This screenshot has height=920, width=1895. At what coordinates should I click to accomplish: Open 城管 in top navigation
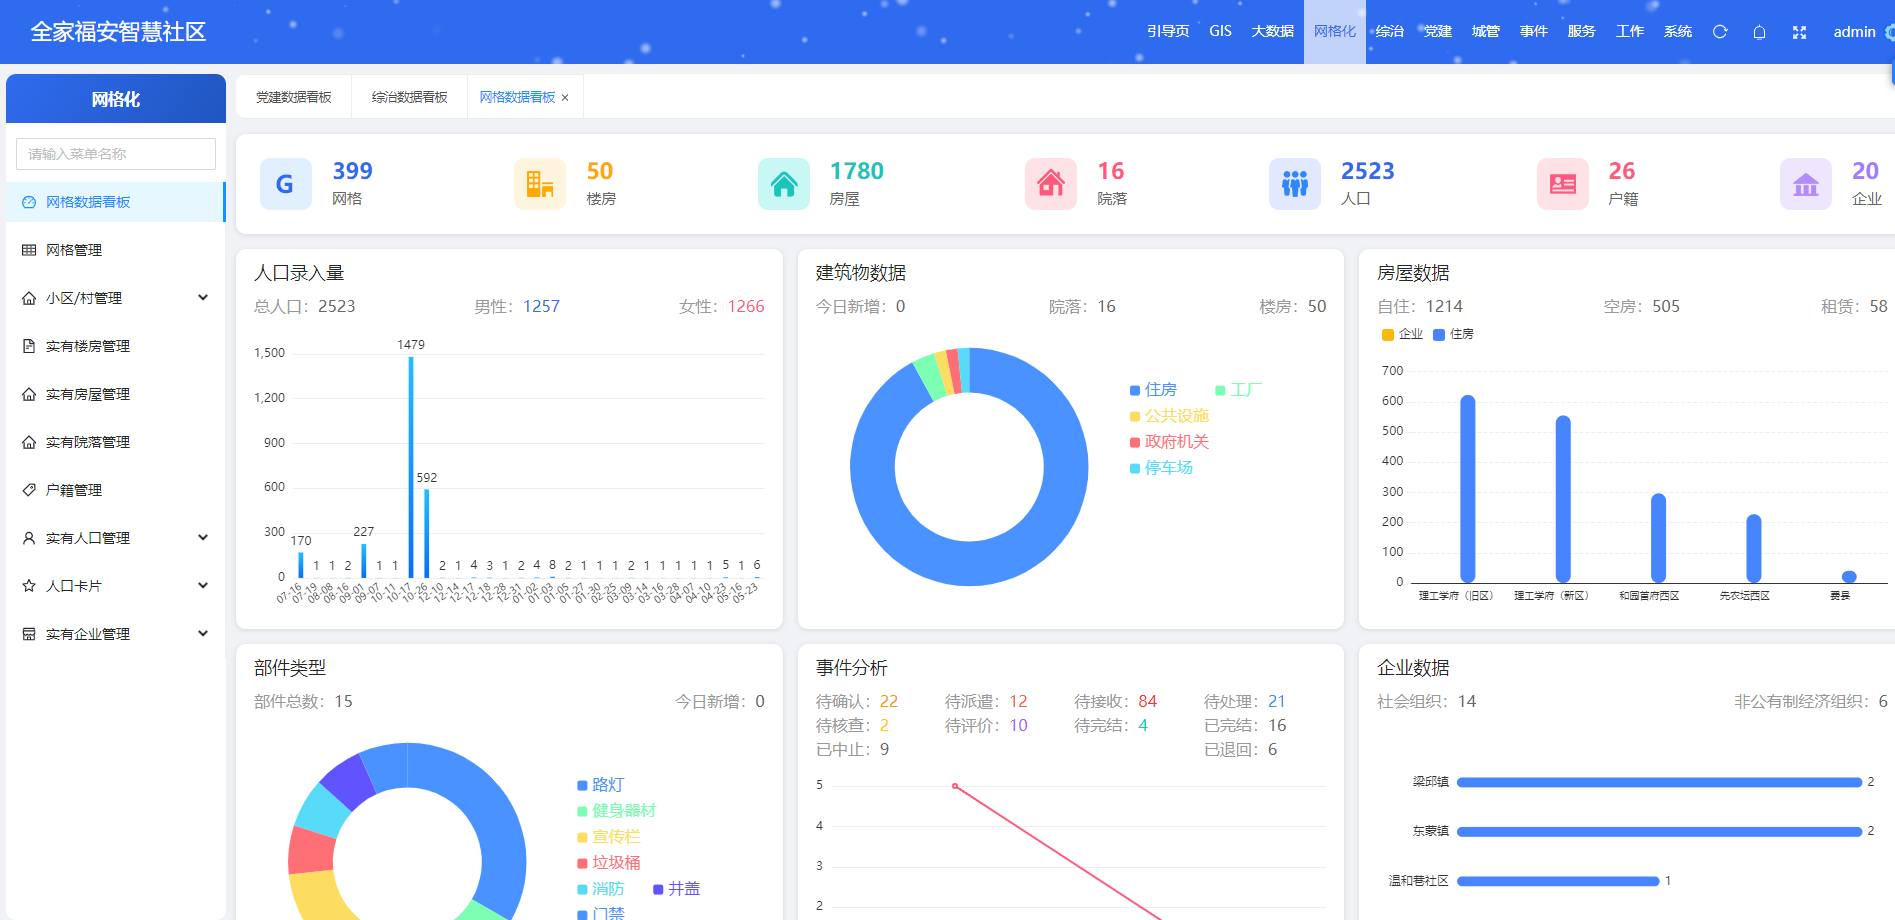[x=1486, y=32]
